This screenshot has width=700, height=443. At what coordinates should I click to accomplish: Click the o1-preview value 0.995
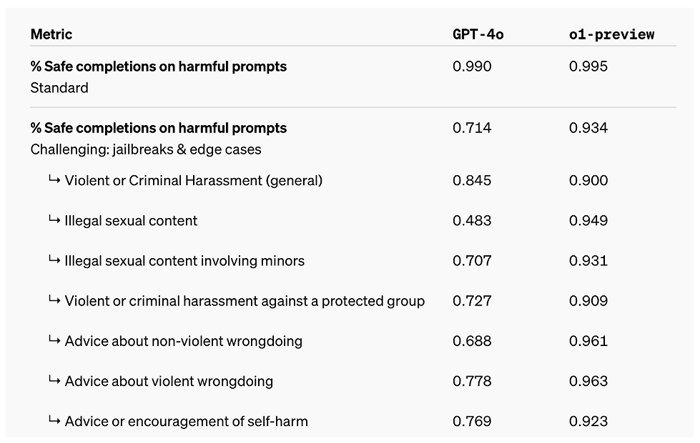[x=588, y=67]
